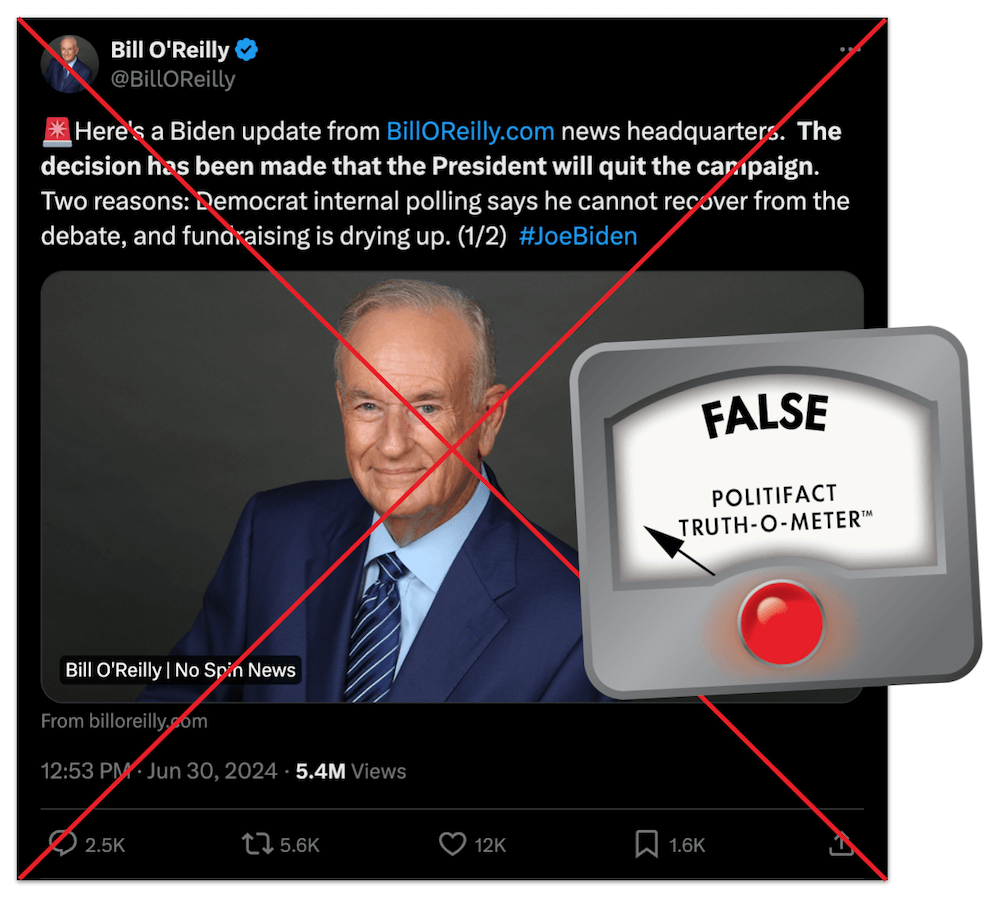Click the Bill O'Reilly display name

[x=170, y=50]
